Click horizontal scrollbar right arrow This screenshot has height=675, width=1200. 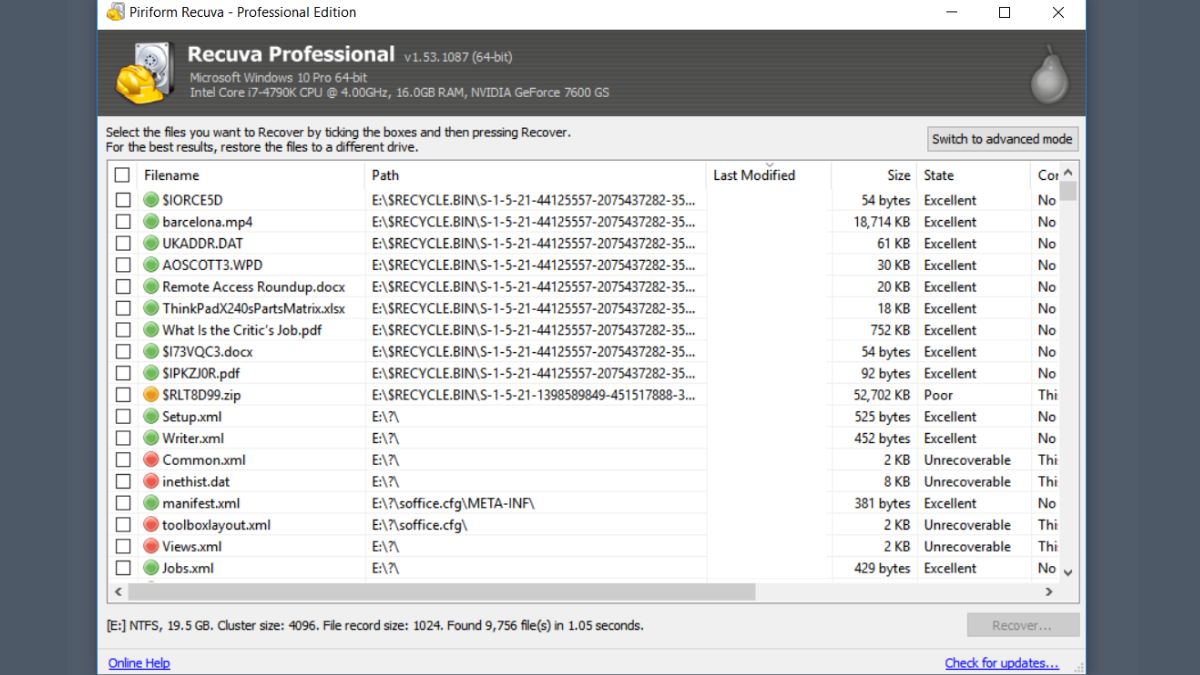[1049, 592]
